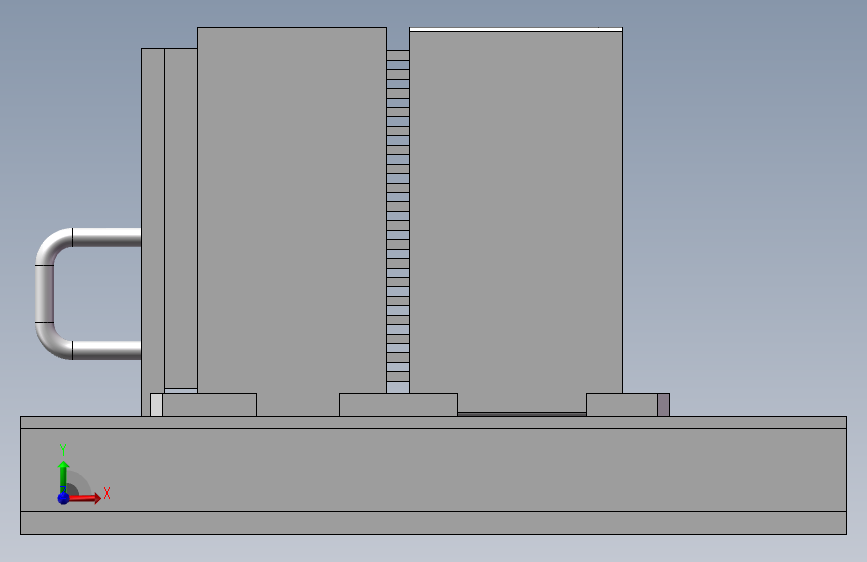The image size is (867, 562).
Task: Select the thin bottom strip under the base
Action: pyautogui.click(x=434, y=523)
